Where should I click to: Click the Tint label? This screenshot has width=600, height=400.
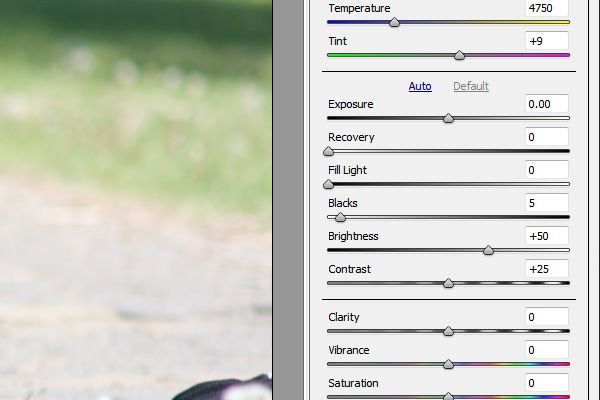(338, 41)
